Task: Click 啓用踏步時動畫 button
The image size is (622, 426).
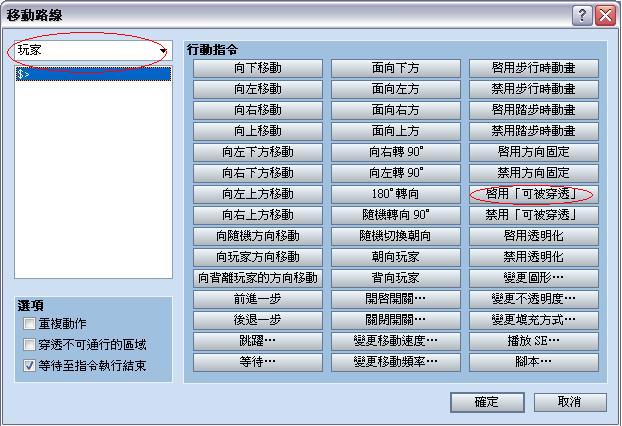Action: coord(534,110)
